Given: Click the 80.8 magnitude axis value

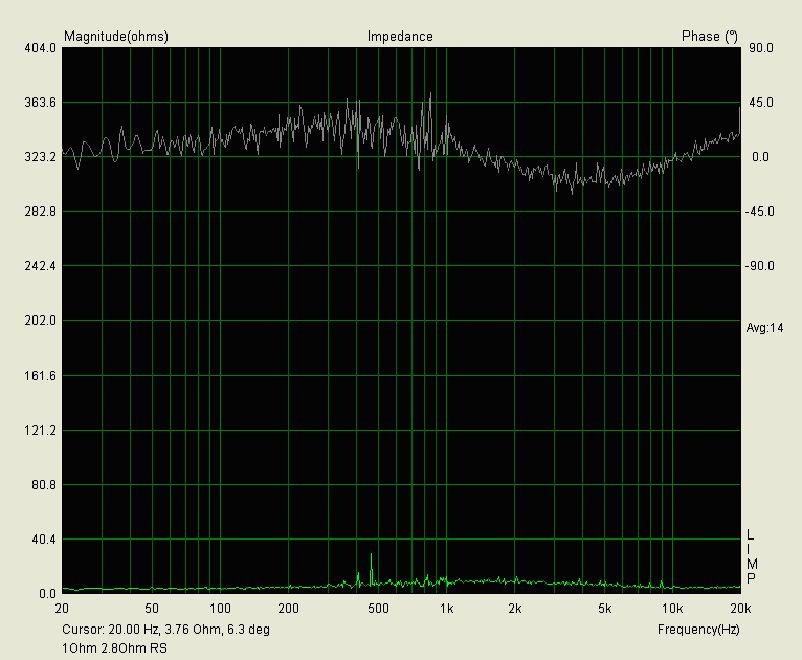Looking at the screenshot, I should pyautogui.click(x=43, y=485).
